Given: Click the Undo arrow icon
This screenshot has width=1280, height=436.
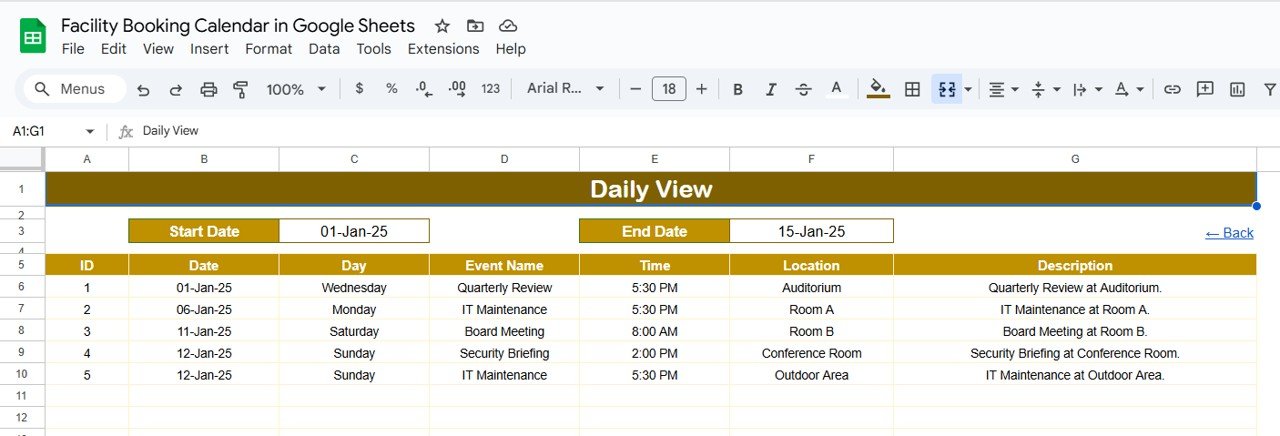Looking at the screenshot, I should click(x=143, y=89).
